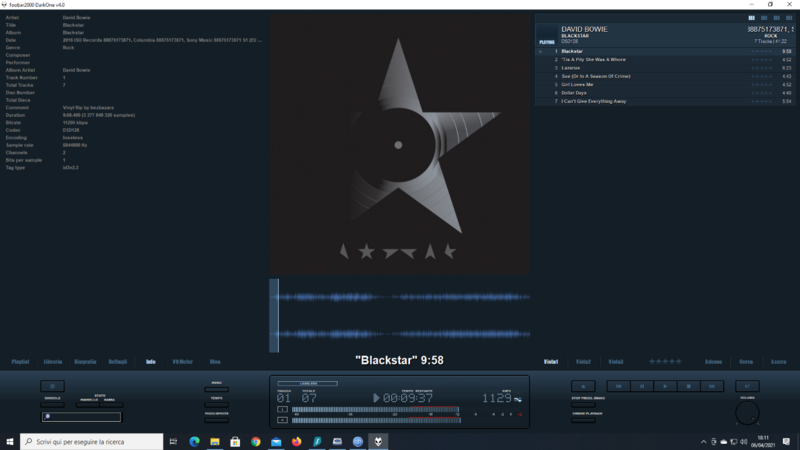Open Google Chrome from taskbar
800x450 pixels.
[256, 441]
